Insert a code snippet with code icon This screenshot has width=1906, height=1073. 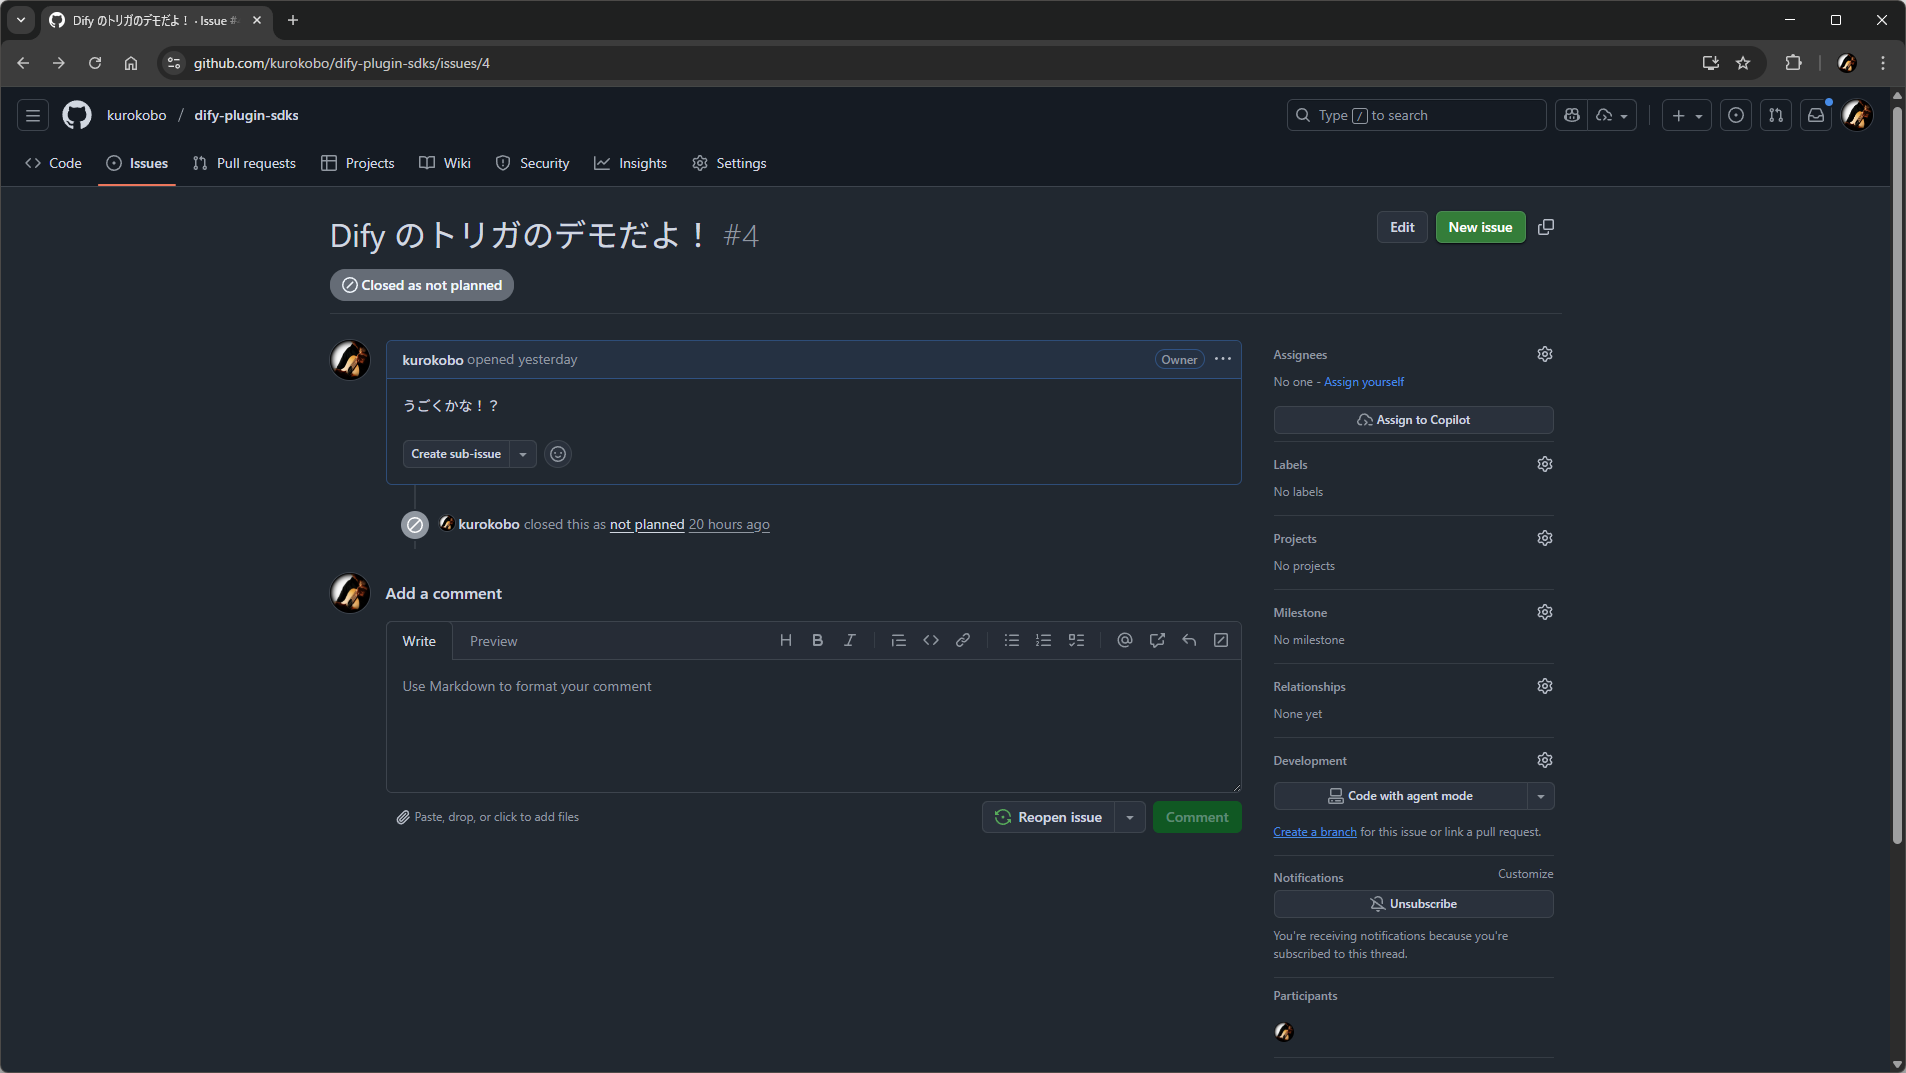pos(930,641)
